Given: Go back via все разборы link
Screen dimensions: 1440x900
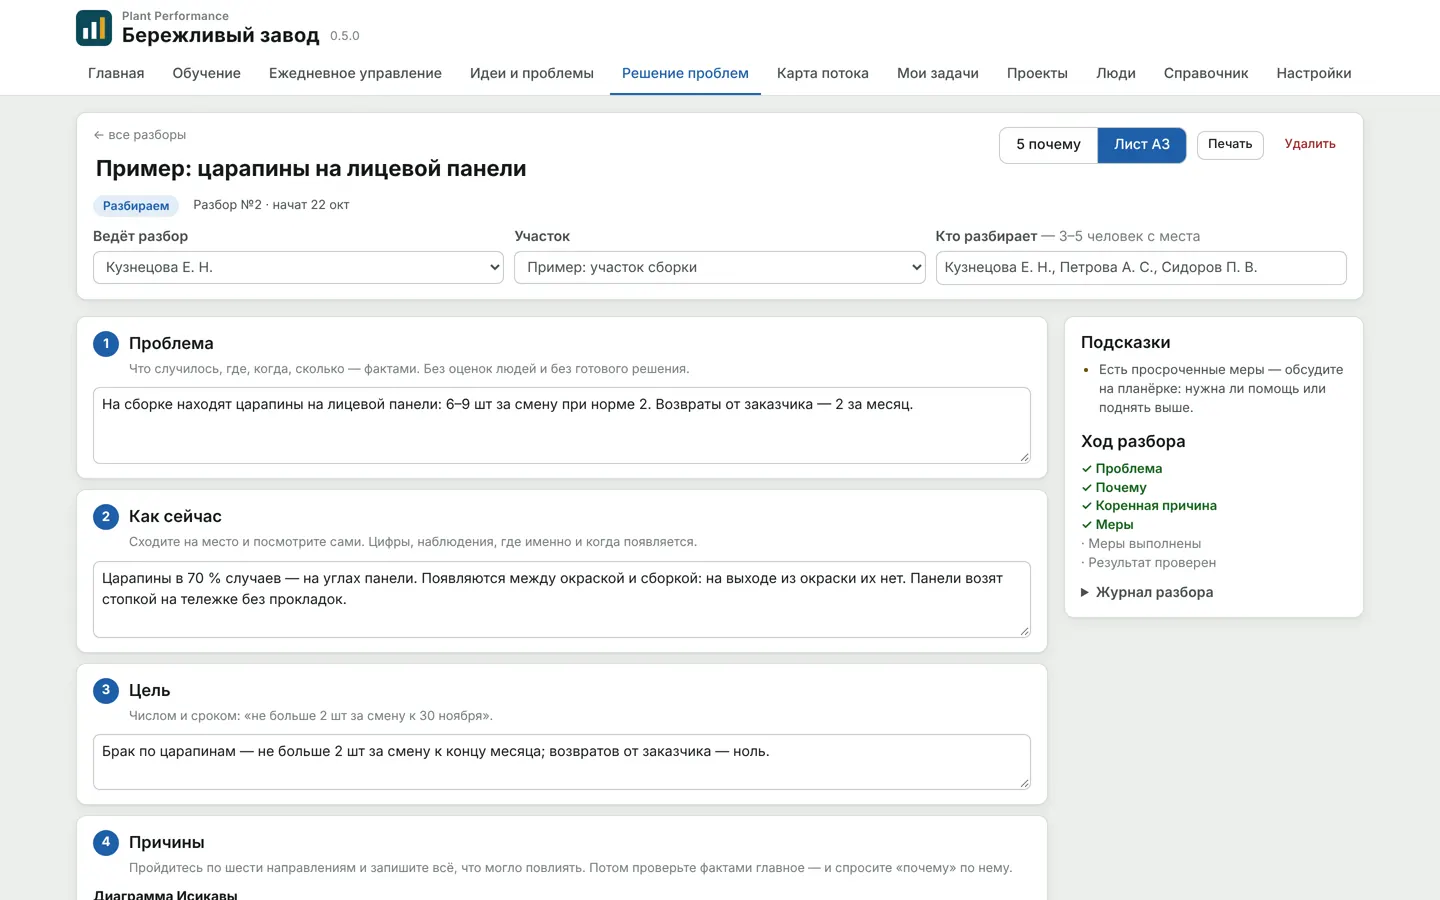Looking at the screenshot, I should tap(140, 135).
